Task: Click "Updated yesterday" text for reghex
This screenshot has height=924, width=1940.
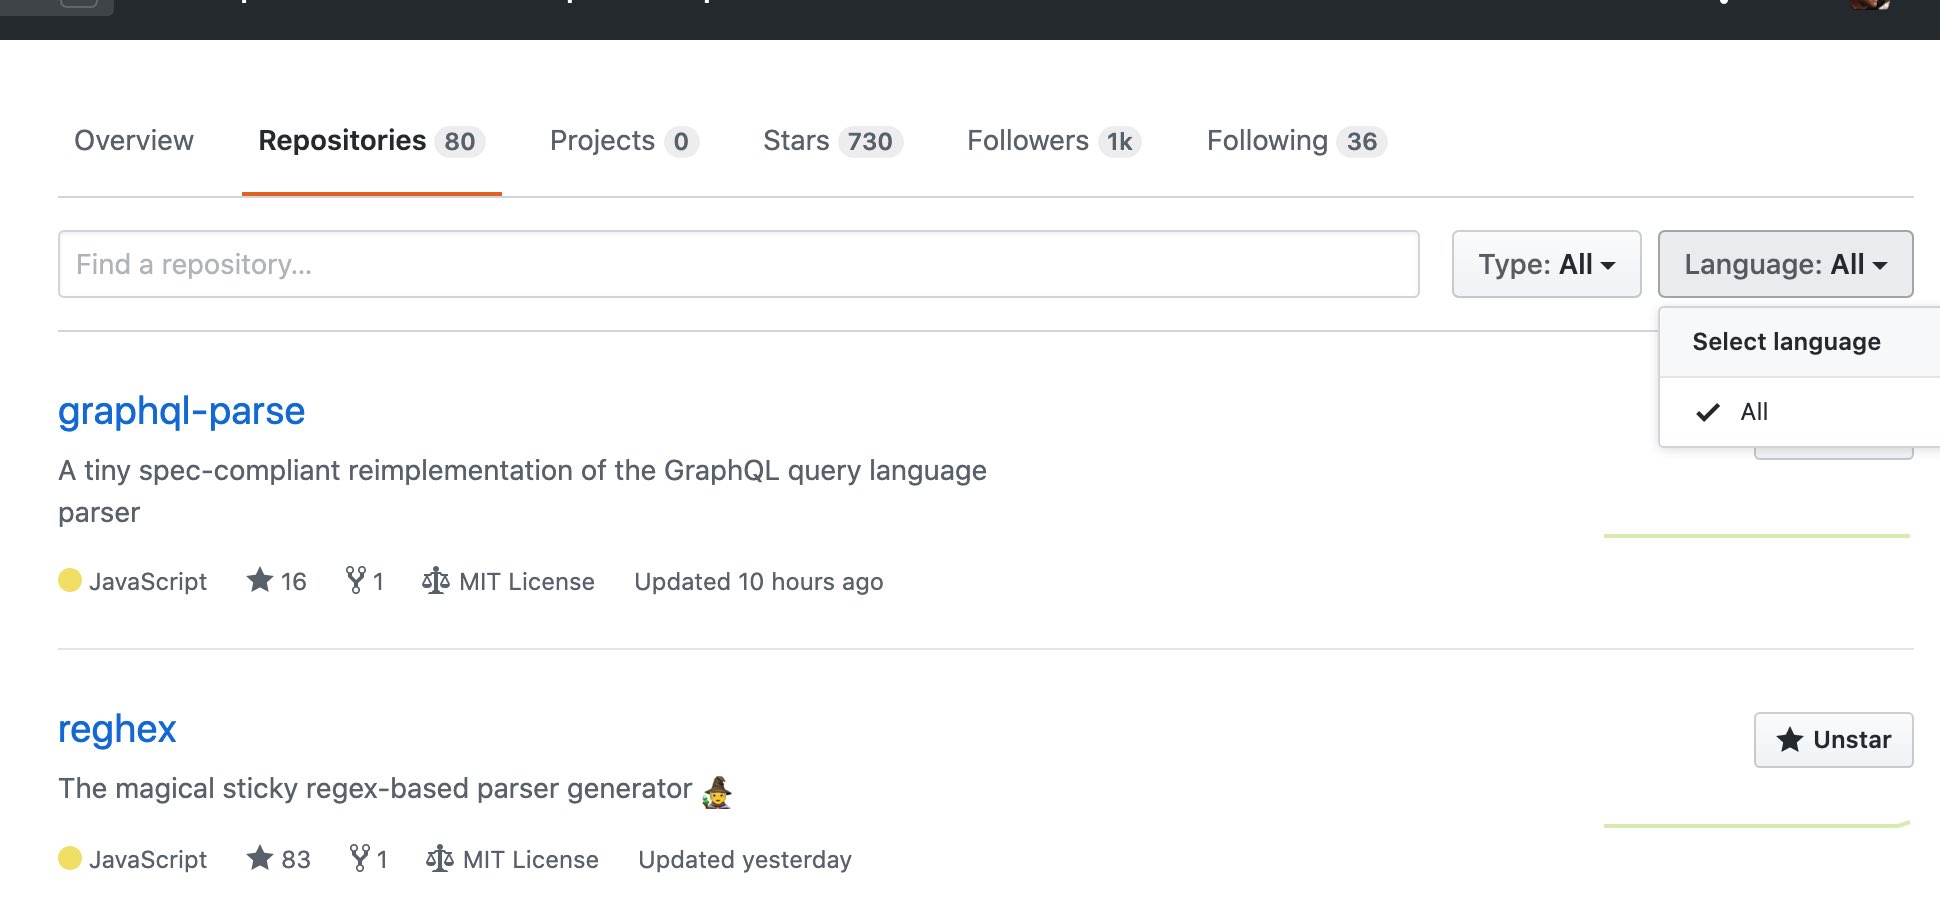Action: click(745, 860)
